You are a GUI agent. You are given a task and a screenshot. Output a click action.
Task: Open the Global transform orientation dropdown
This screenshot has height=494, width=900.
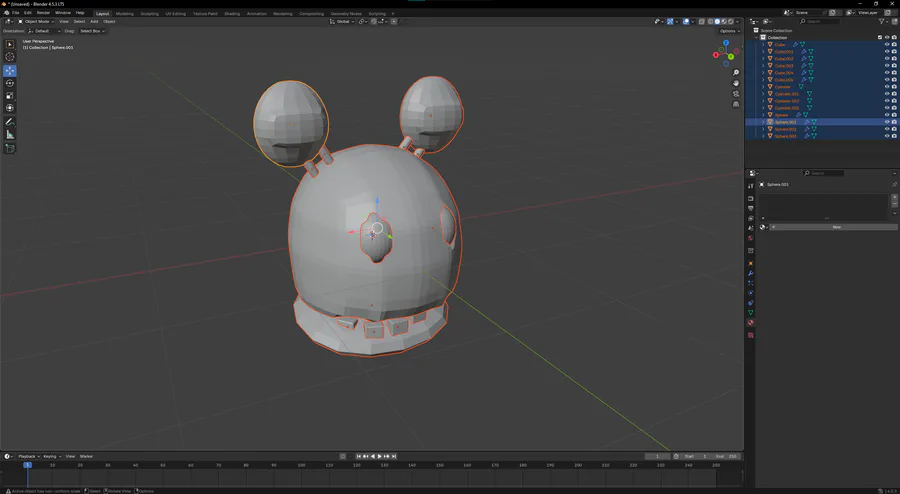click(x=342, y=21)
